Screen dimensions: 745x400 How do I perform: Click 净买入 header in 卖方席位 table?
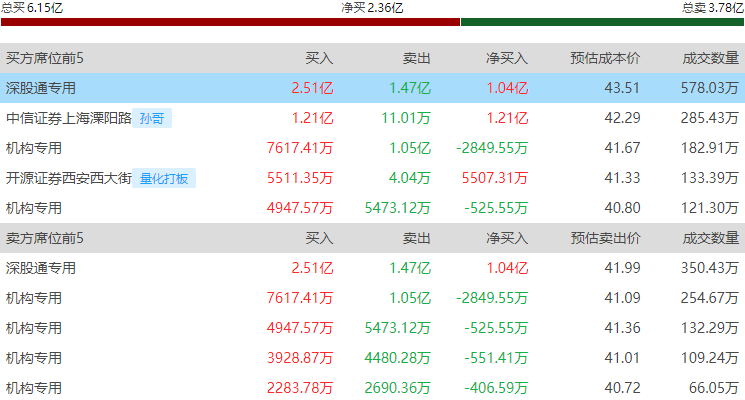[x=507, y=238]
